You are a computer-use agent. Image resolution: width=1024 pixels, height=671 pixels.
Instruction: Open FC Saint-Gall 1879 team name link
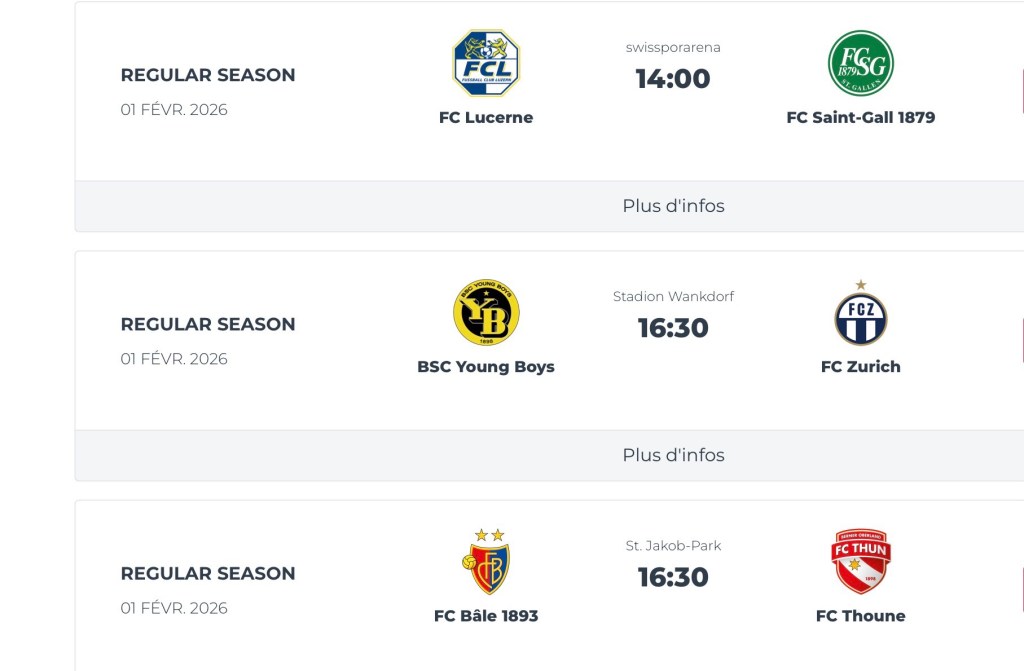(x=860, y=117)
